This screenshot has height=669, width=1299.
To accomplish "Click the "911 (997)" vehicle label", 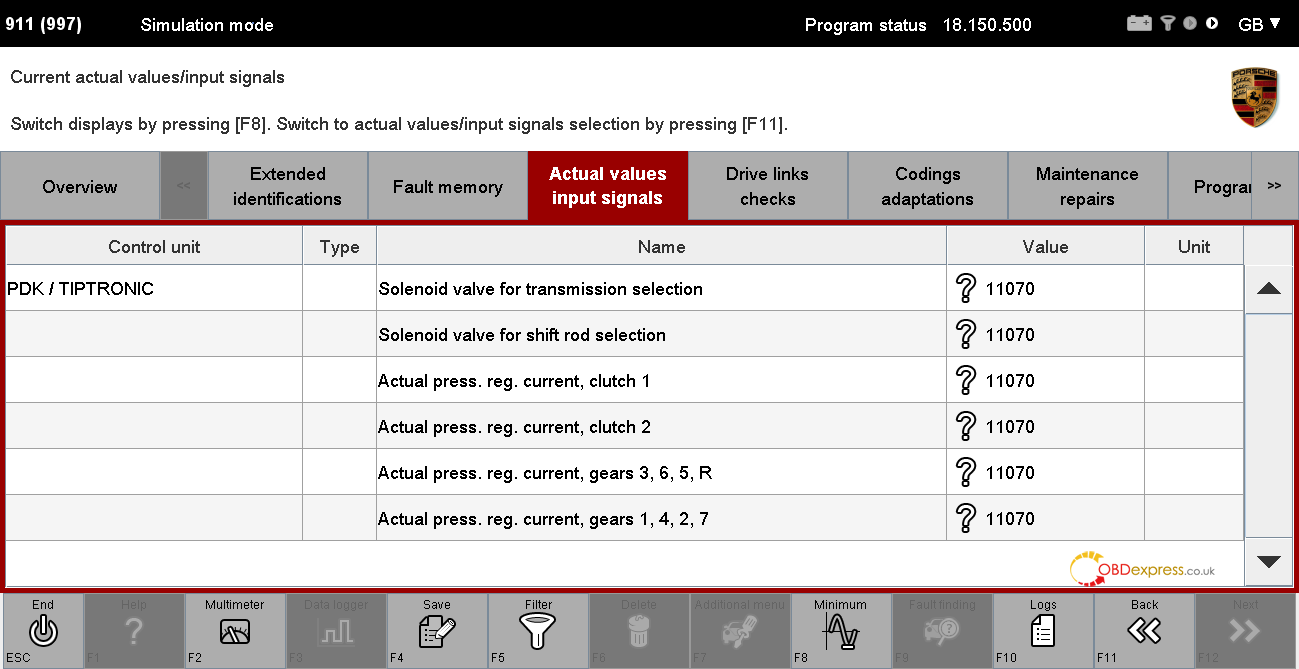I will pyautogui.click(x=44, y=24).
